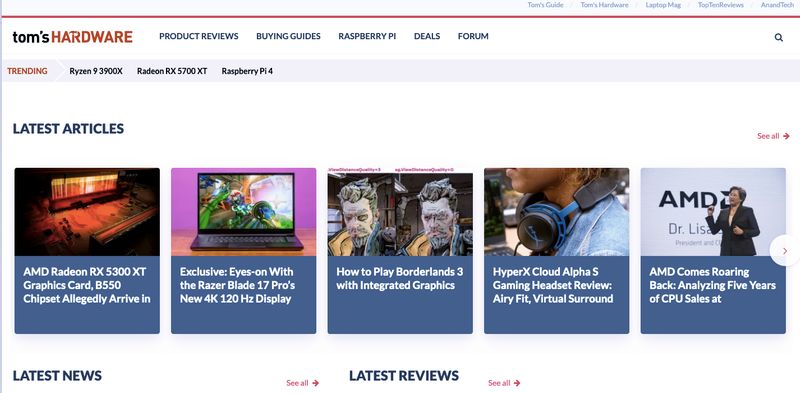Open the search magnifier icon

coord(779,37)
